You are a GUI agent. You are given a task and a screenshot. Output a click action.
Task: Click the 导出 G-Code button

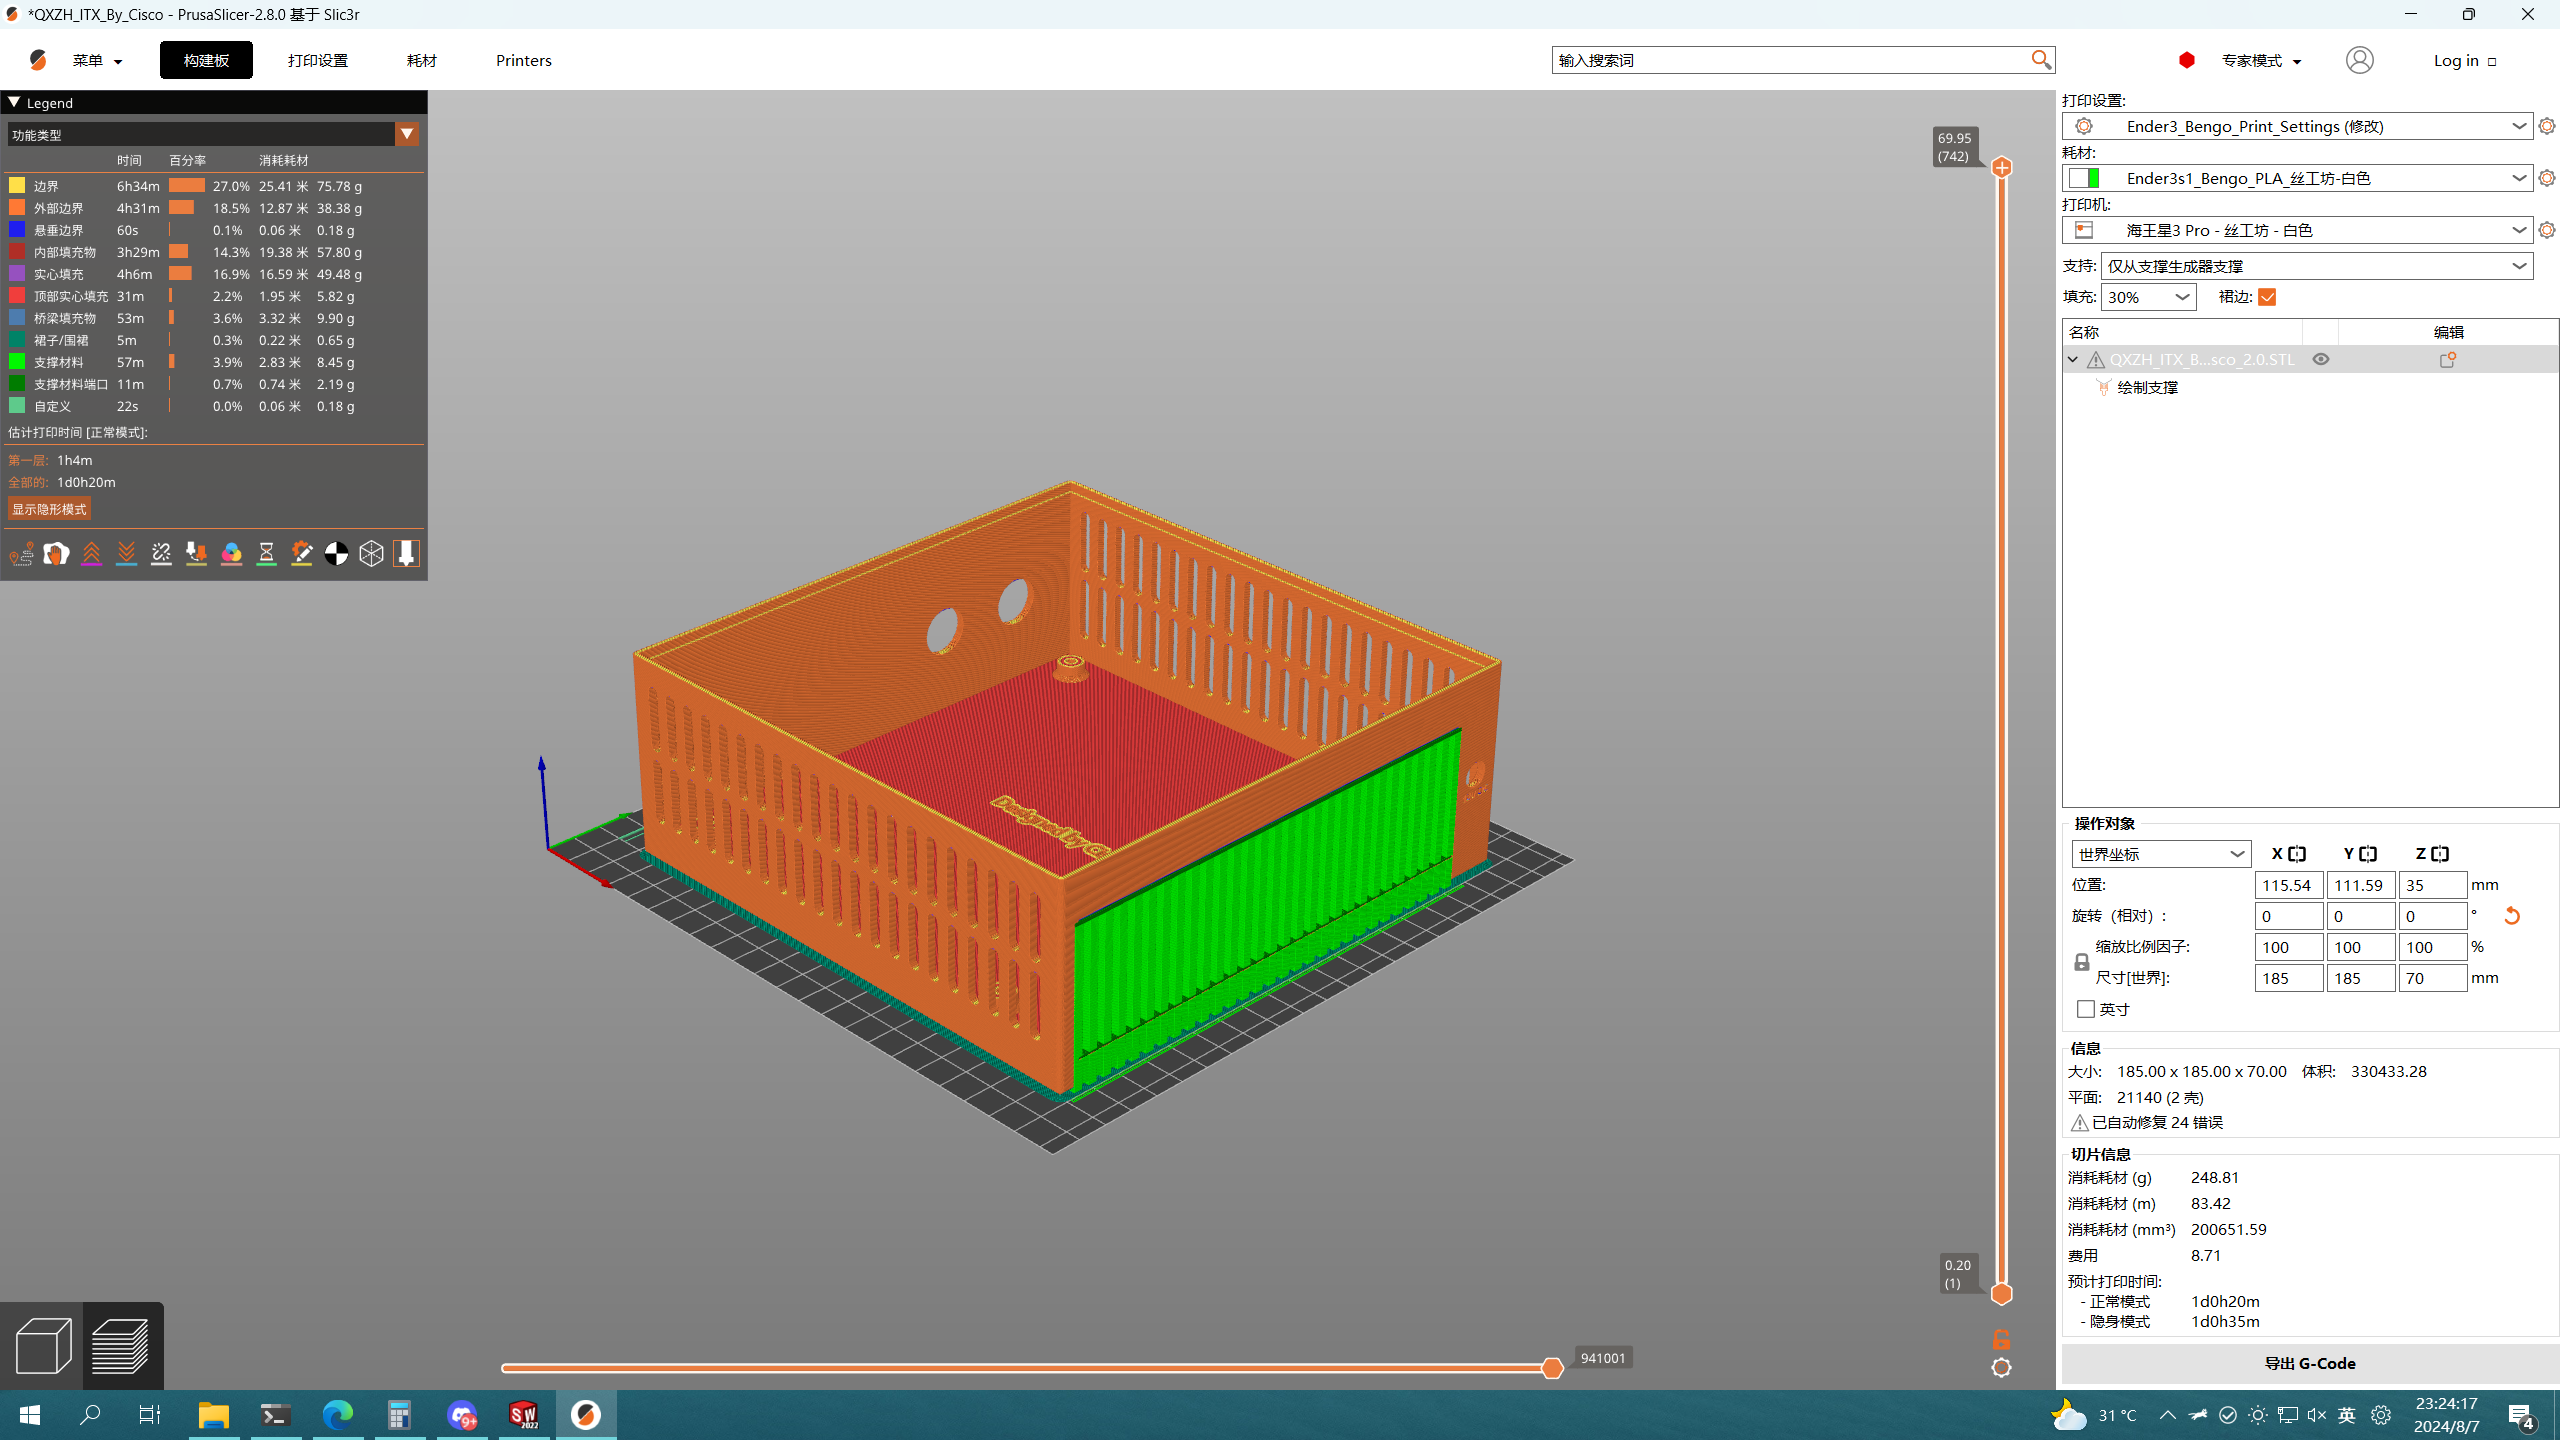pyautogui.click(x=2309, y=1363)
